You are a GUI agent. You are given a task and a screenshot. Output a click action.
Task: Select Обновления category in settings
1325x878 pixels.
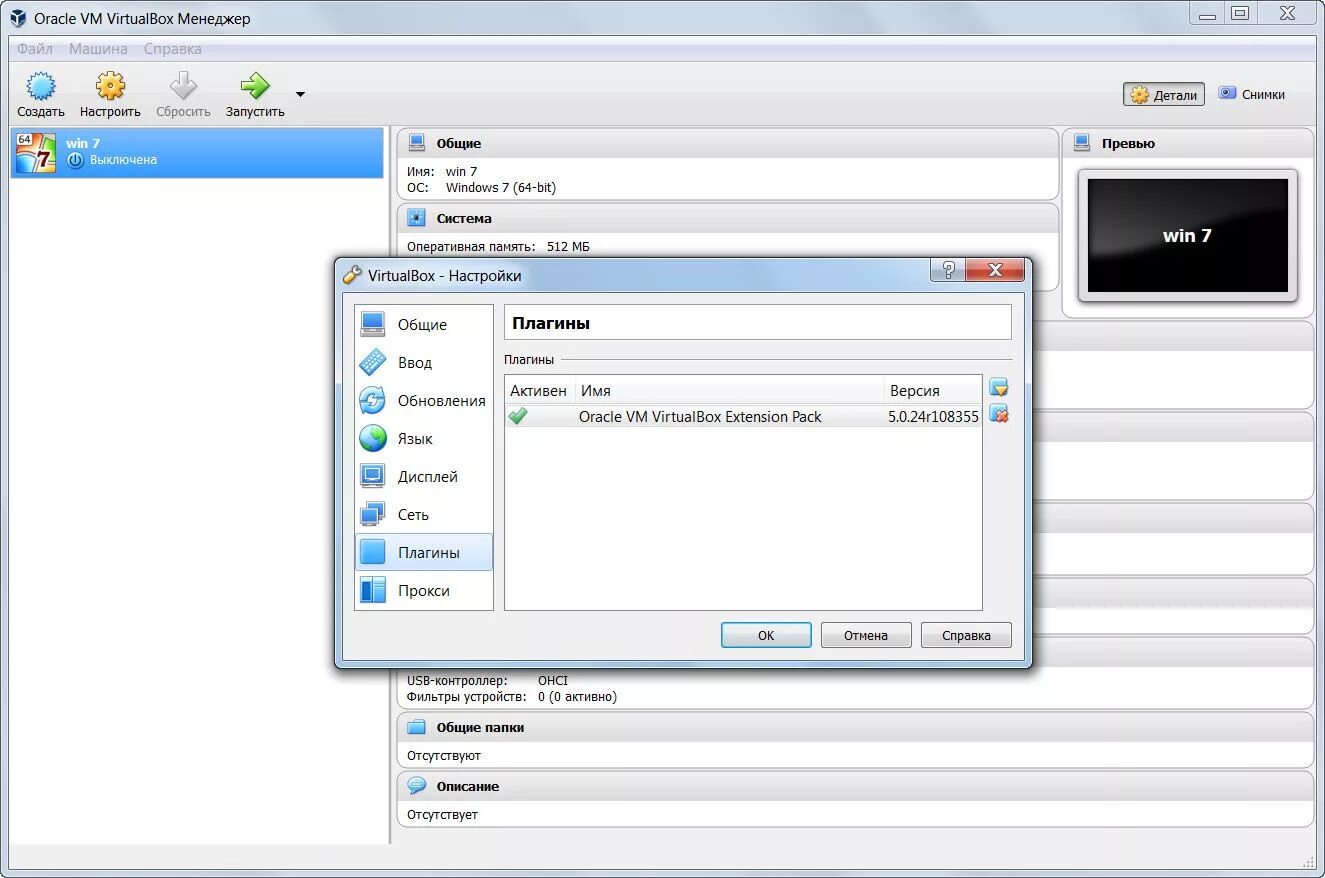[424, 400]
